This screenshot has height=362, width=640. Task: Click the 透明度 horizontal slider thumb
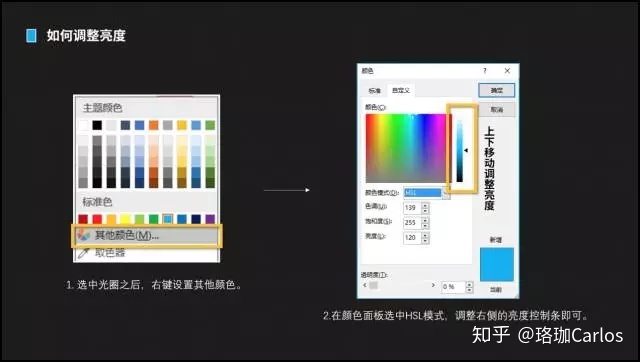click(373, 285)
